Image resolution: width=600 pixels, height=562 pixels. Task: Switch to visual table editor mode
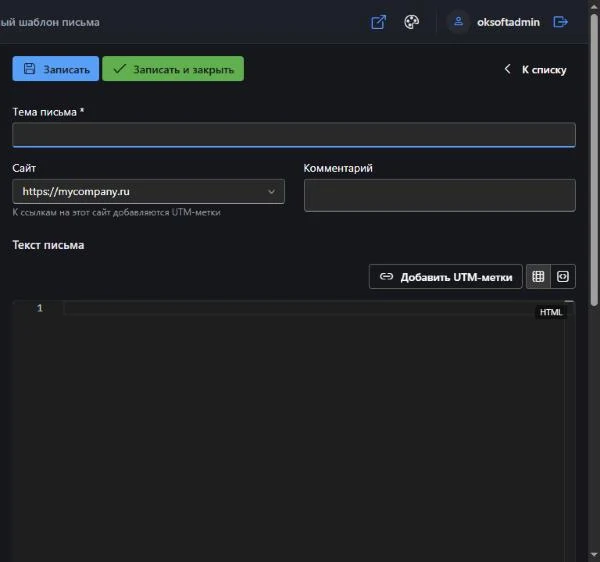pos(538,277)
